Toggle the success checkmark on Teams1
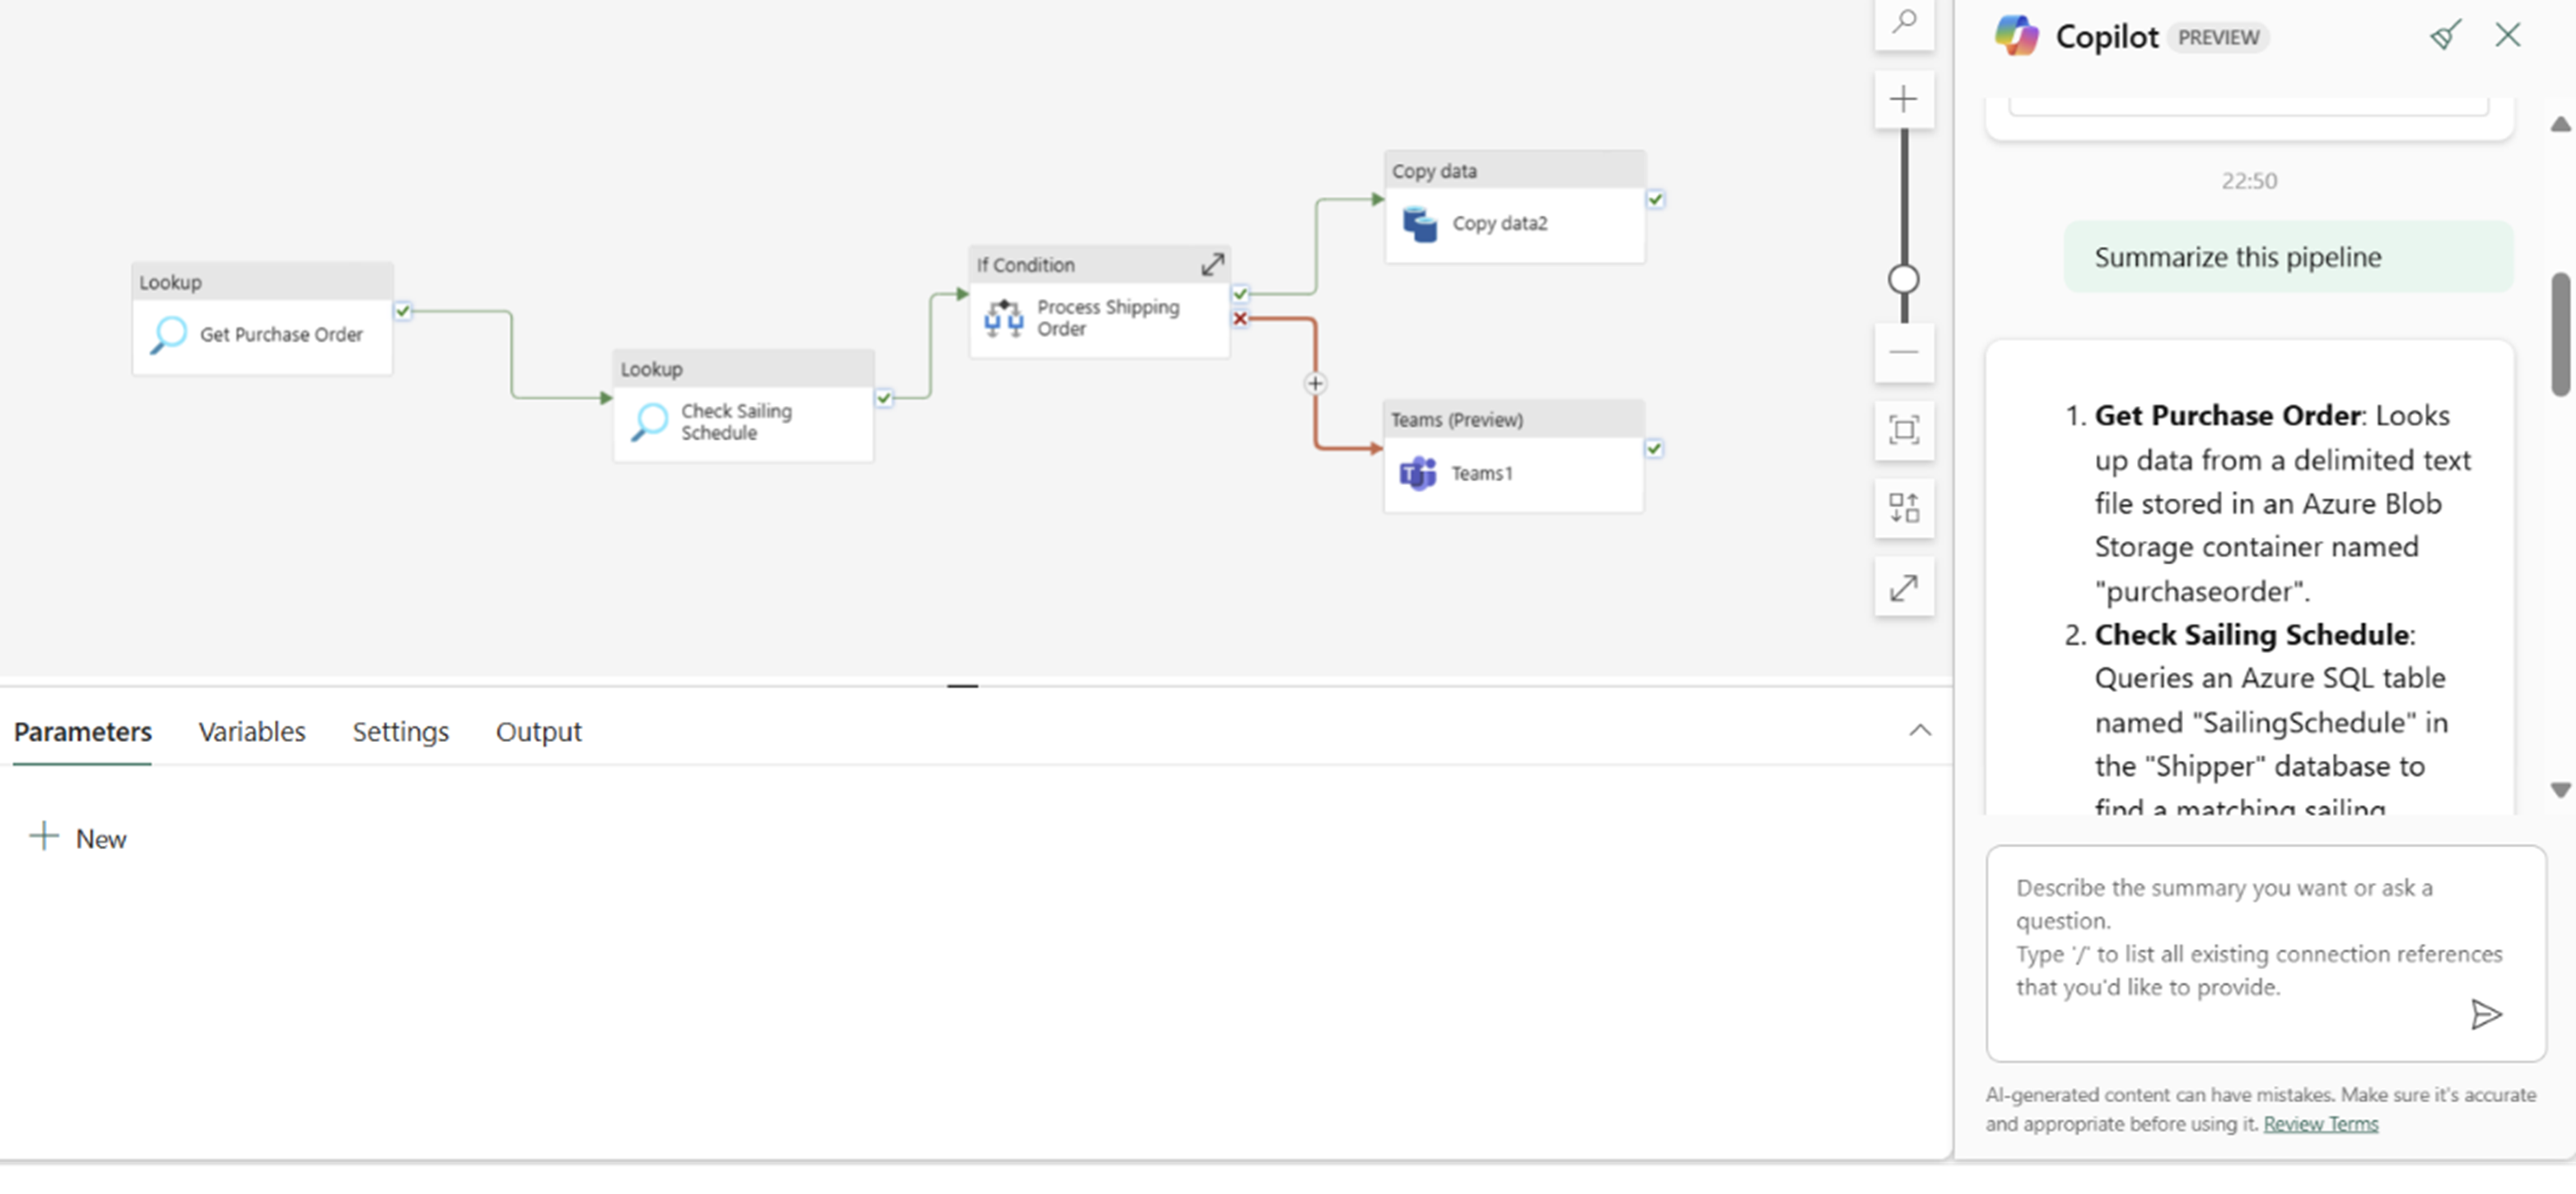2576x1194 pixels. [1654, 448]
